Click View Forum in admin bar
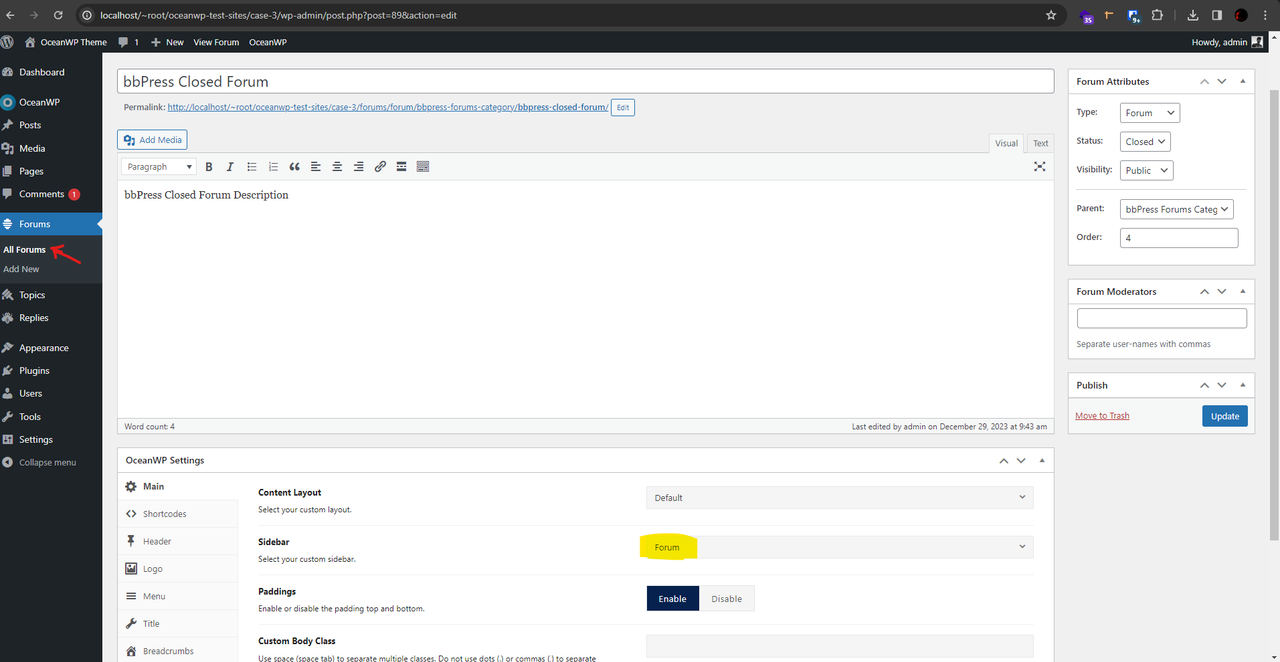 click(216, 42)
